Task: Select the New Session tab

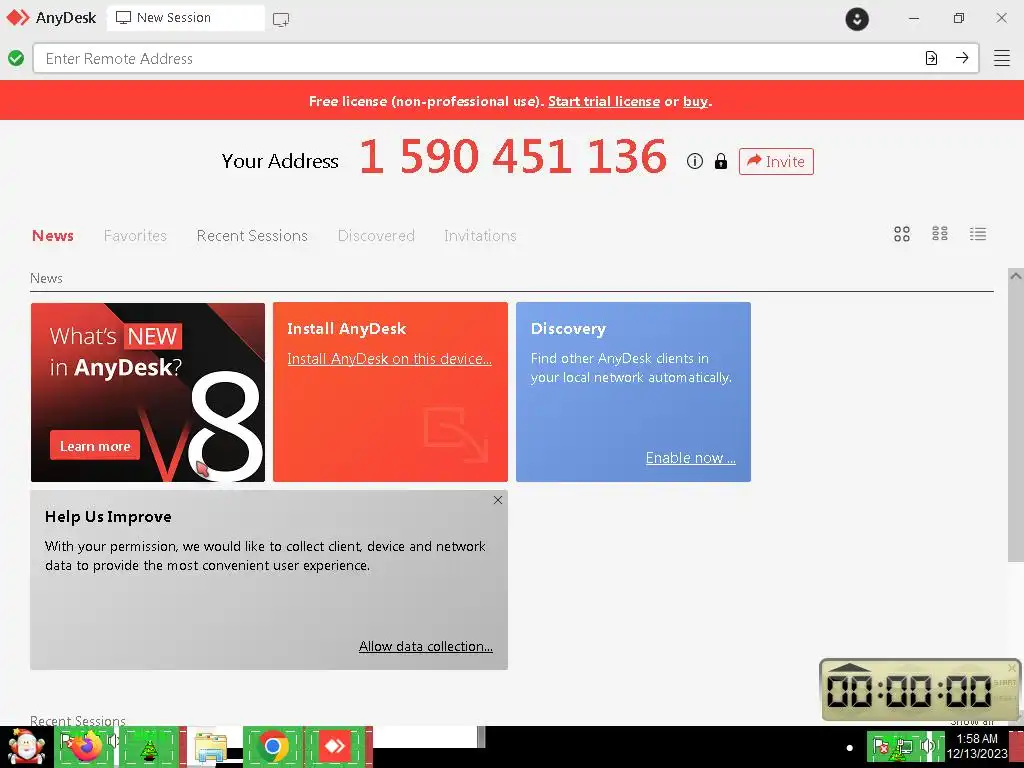Action: point(185,18)
